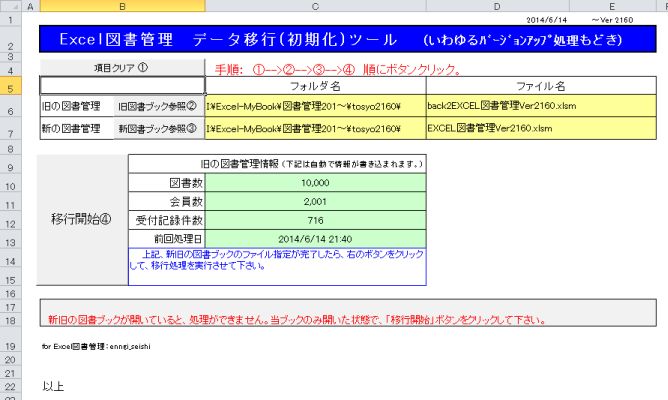This screenshot has height=400, width=668.
Task: Click back2EXCEL図書管理Ver2160.xlsm file name cell
Action: (541, 106)
